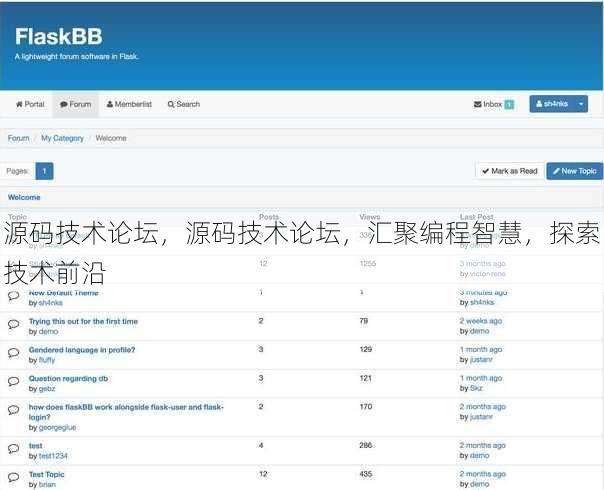Screen dimensions: 604x490
Task: Go to Portal in the navigation bar
Action: (30, 104)
